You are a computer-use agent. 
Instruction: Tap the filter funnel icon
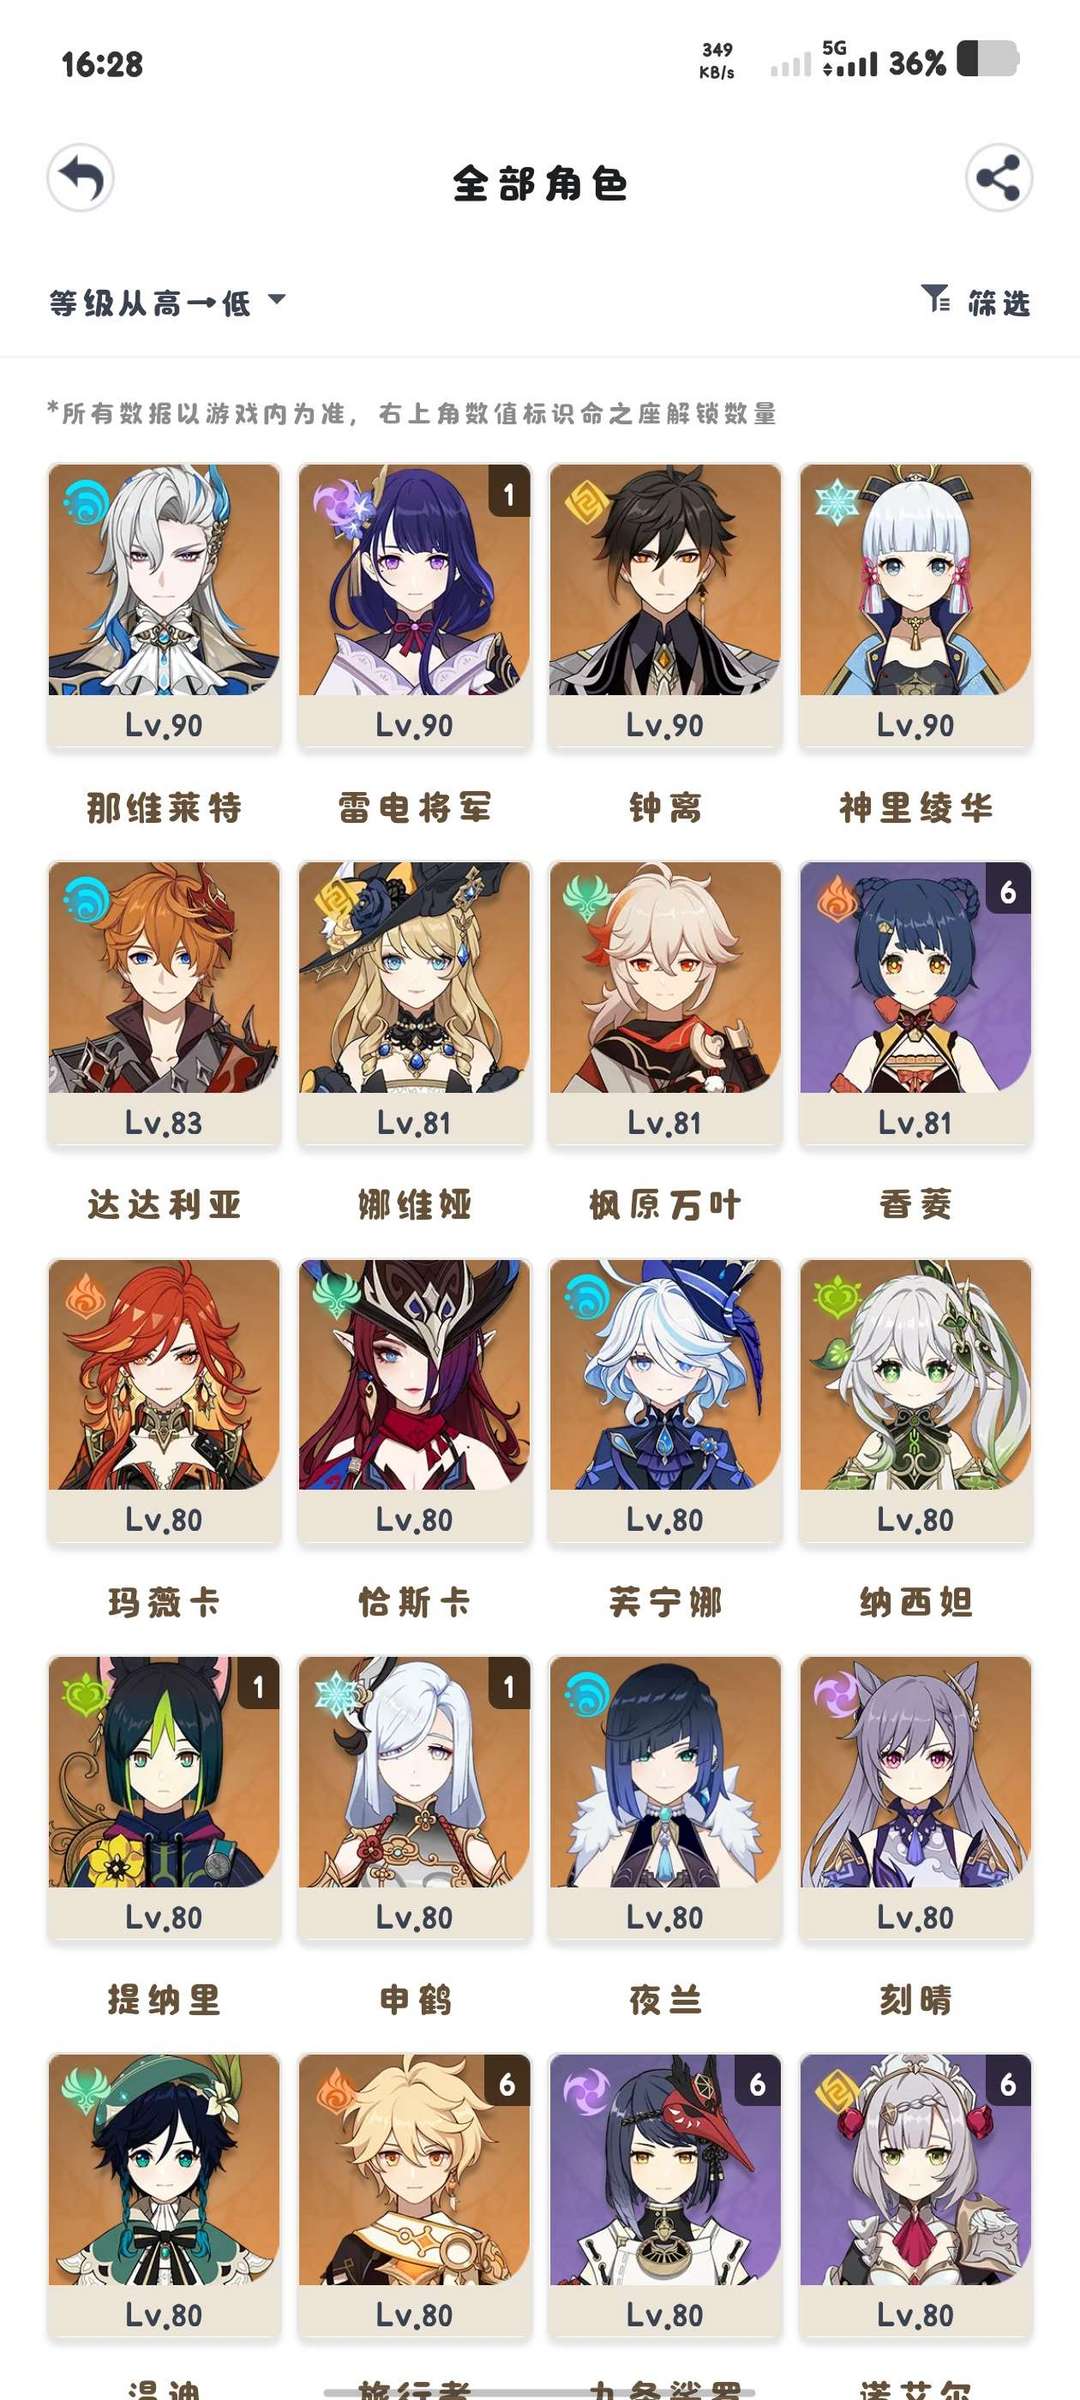pyautogui.click(x=936, y=299)
